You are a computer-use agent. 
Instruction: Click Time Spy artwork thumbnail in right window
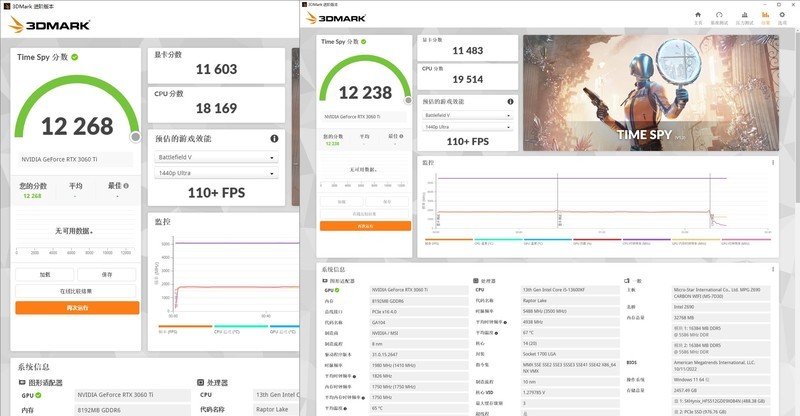tap(651, 93)
